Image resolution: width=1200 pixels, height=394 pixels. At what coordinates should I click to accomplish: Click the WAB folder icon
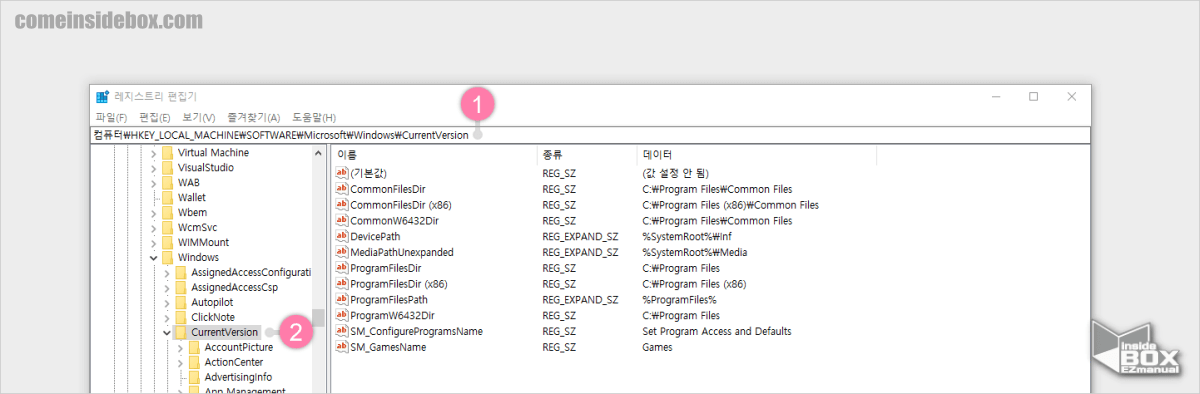(x=167, y=183)
